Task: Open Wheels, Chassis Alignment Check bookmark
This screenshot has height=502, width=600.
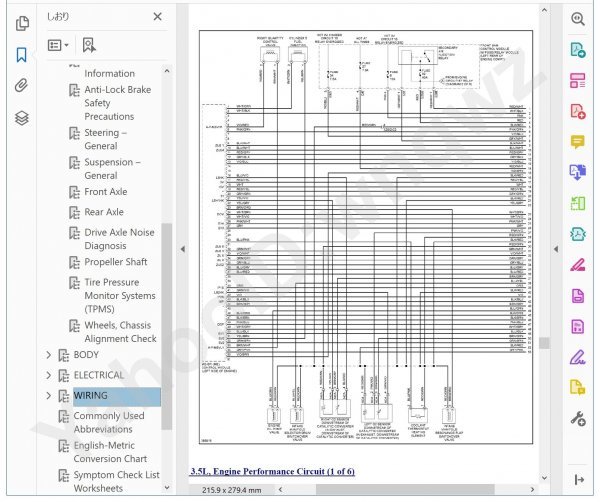Action: (120, 332)
